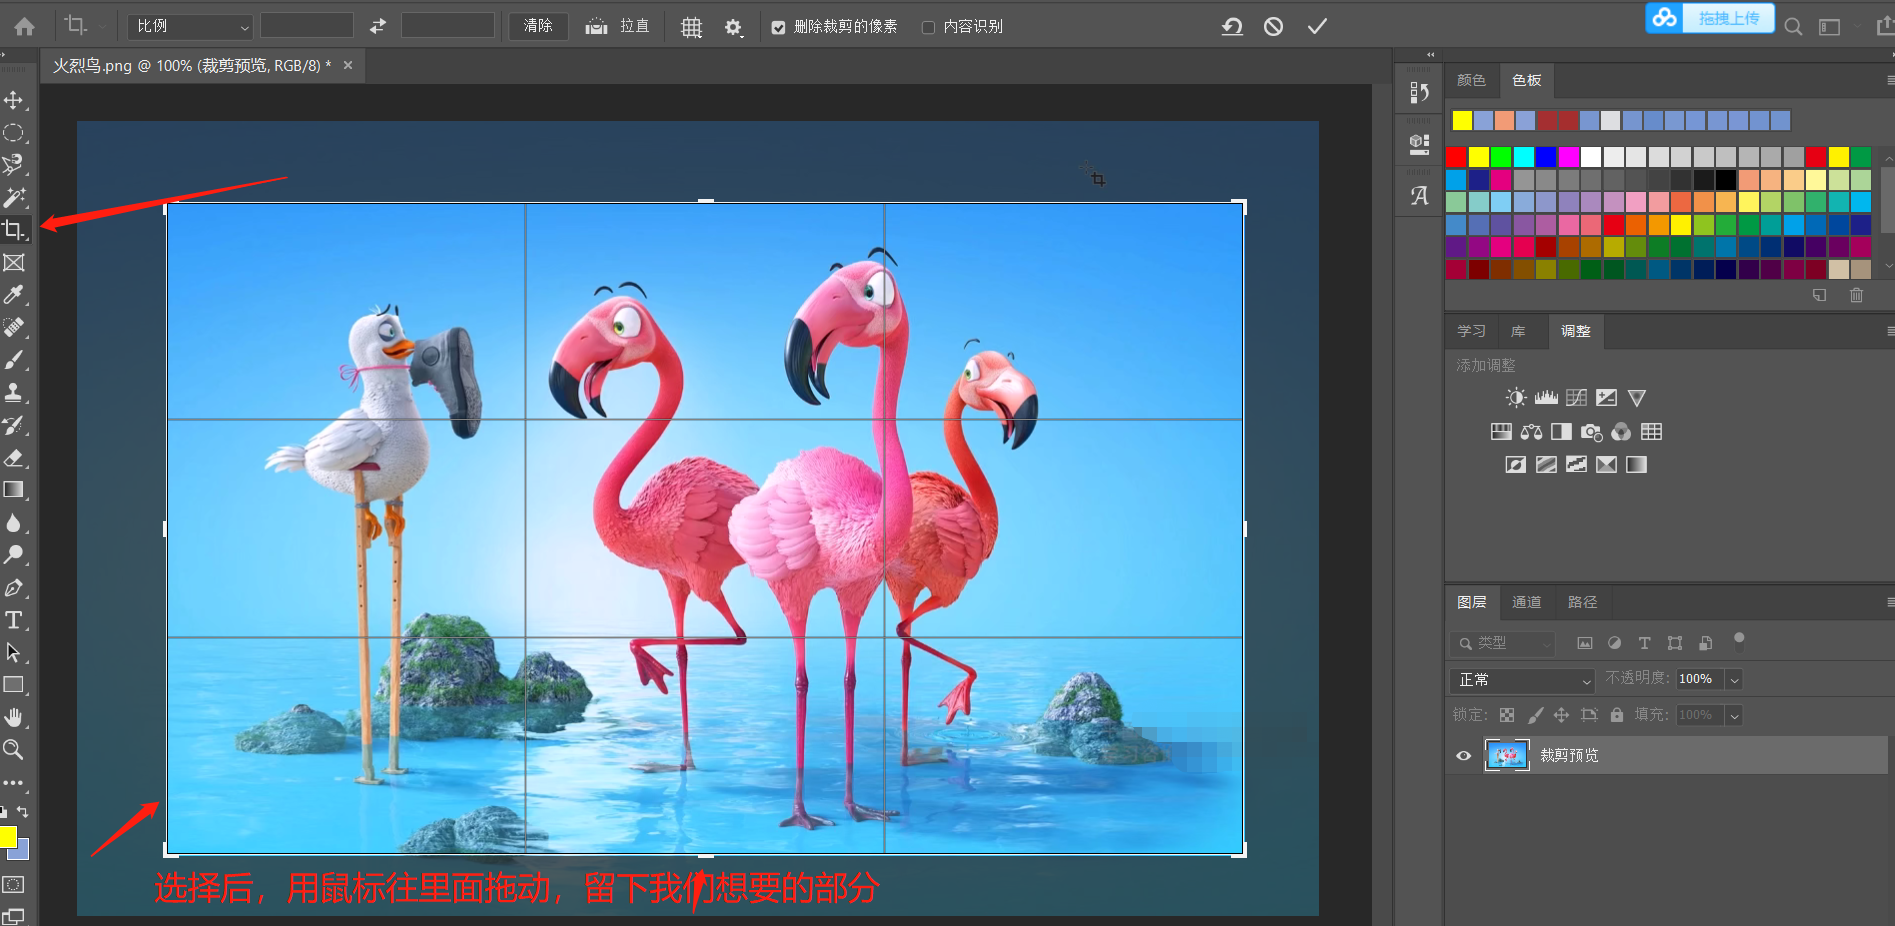The height and width of the screenshot is (926, 1895).
Task: Open blend mode 正常 dropdown
Action: [1522, 680]
